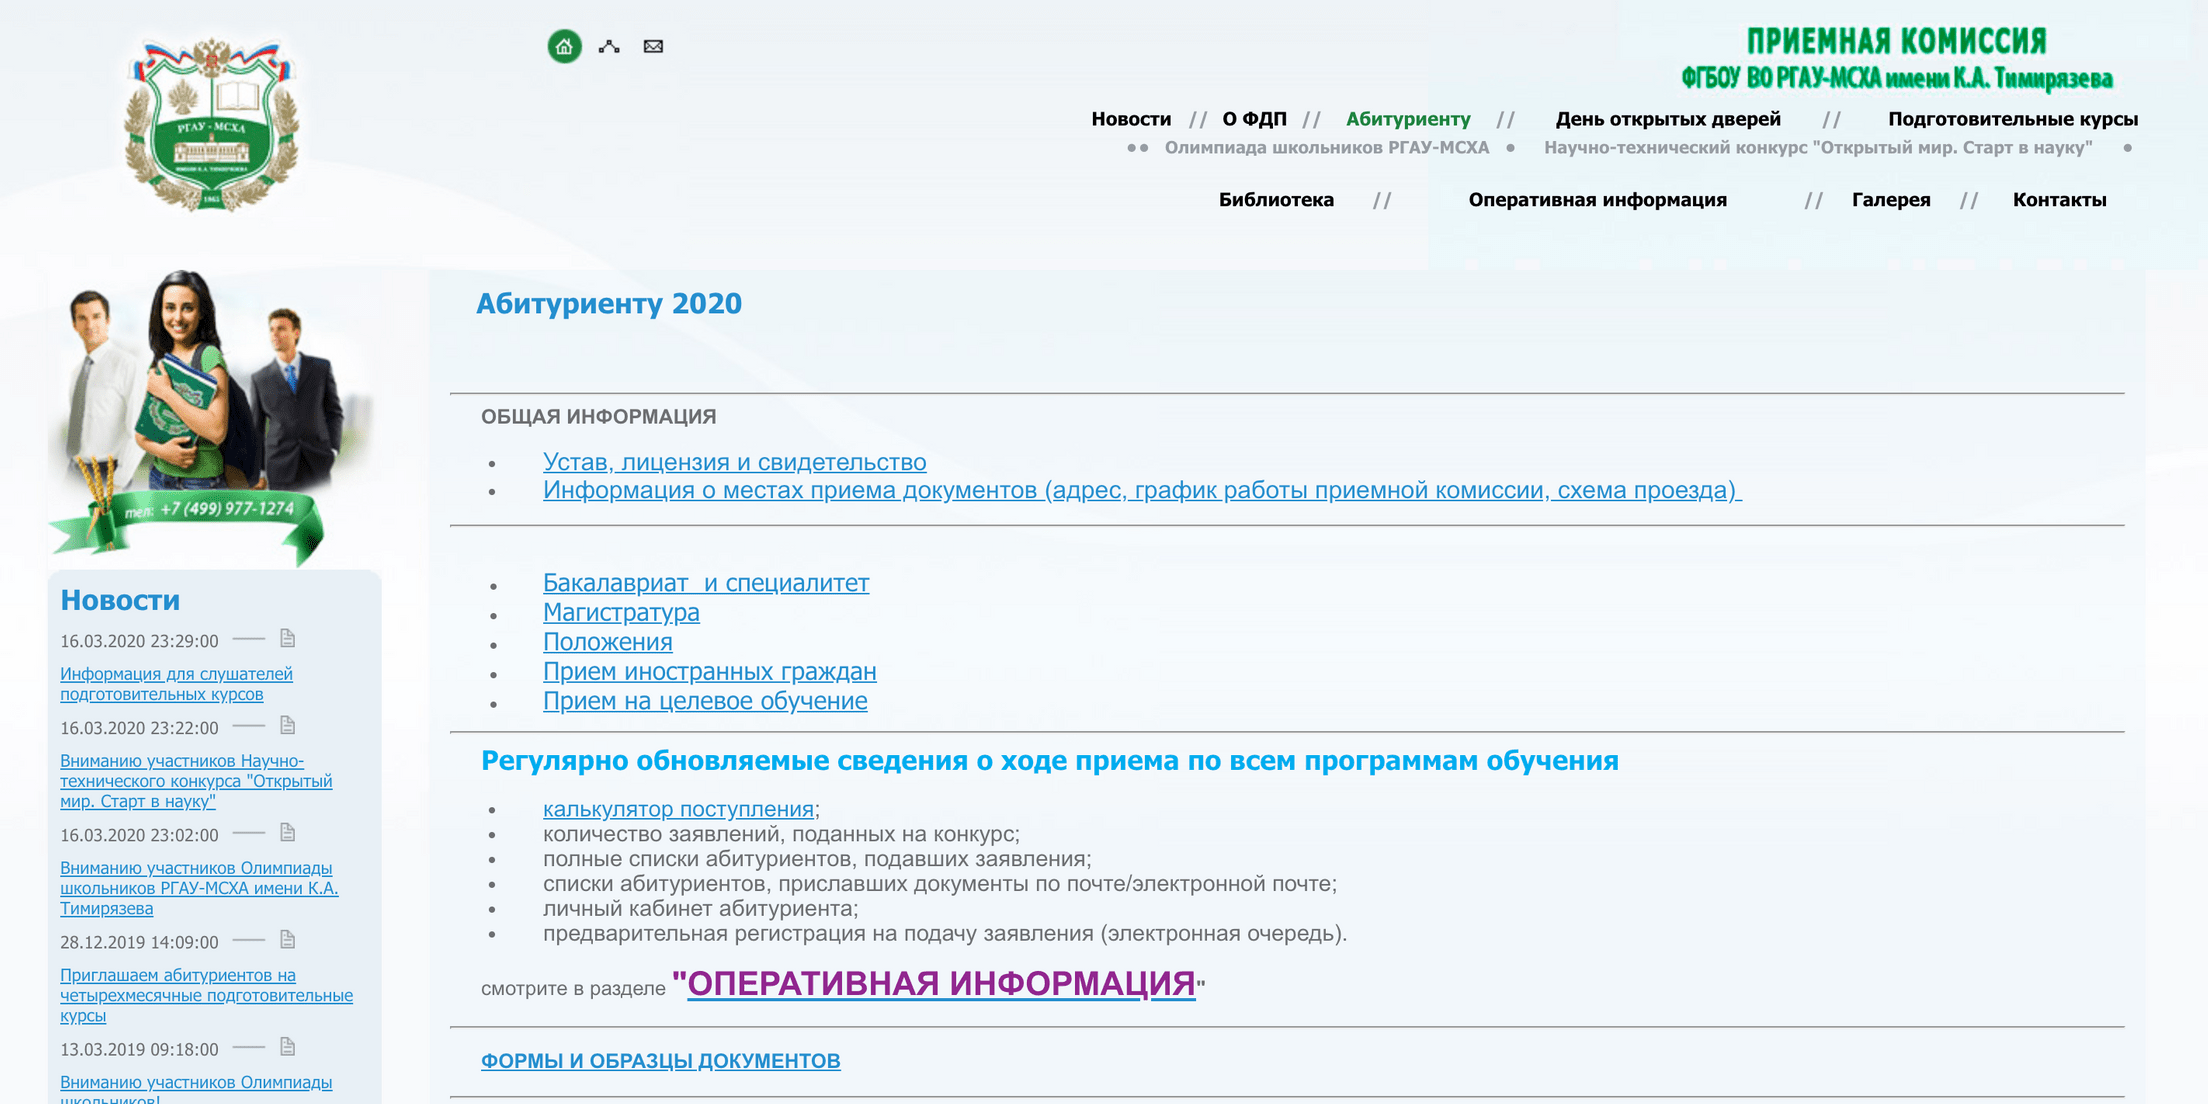Open Подготовительные курсы menu item
The height and width of the screenshot is (1104, 2208).
point(2013,119)
